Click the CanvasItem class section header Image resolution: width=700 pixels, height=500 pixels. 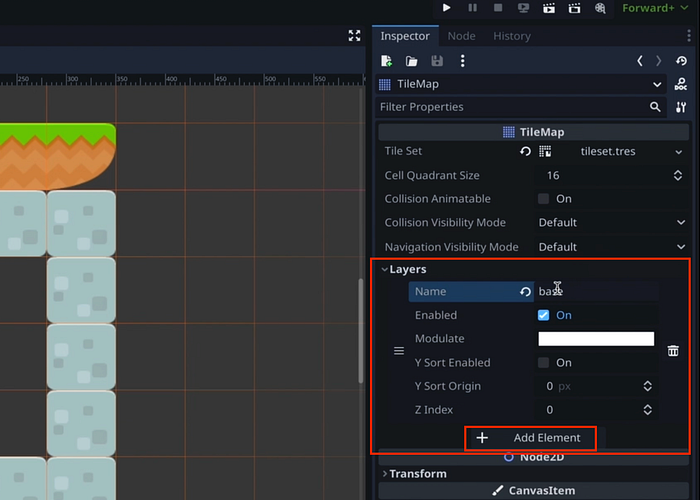[x=533, y=491]
